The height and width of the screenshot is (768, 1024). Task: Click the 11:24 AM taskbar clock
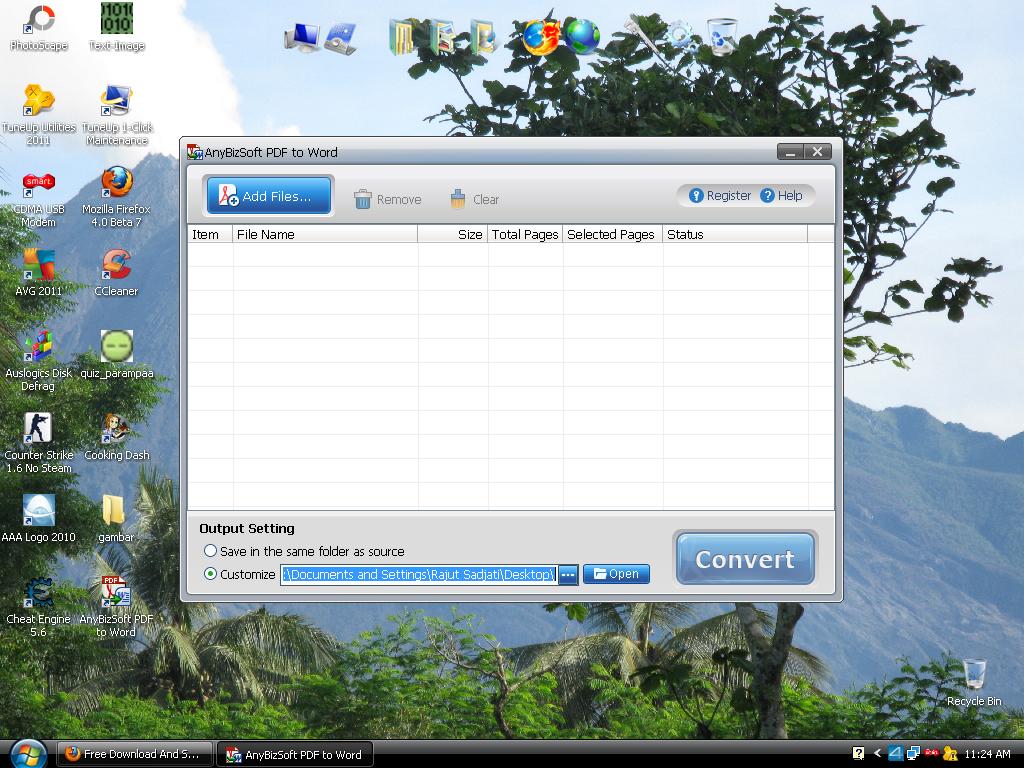click(987, 754)
